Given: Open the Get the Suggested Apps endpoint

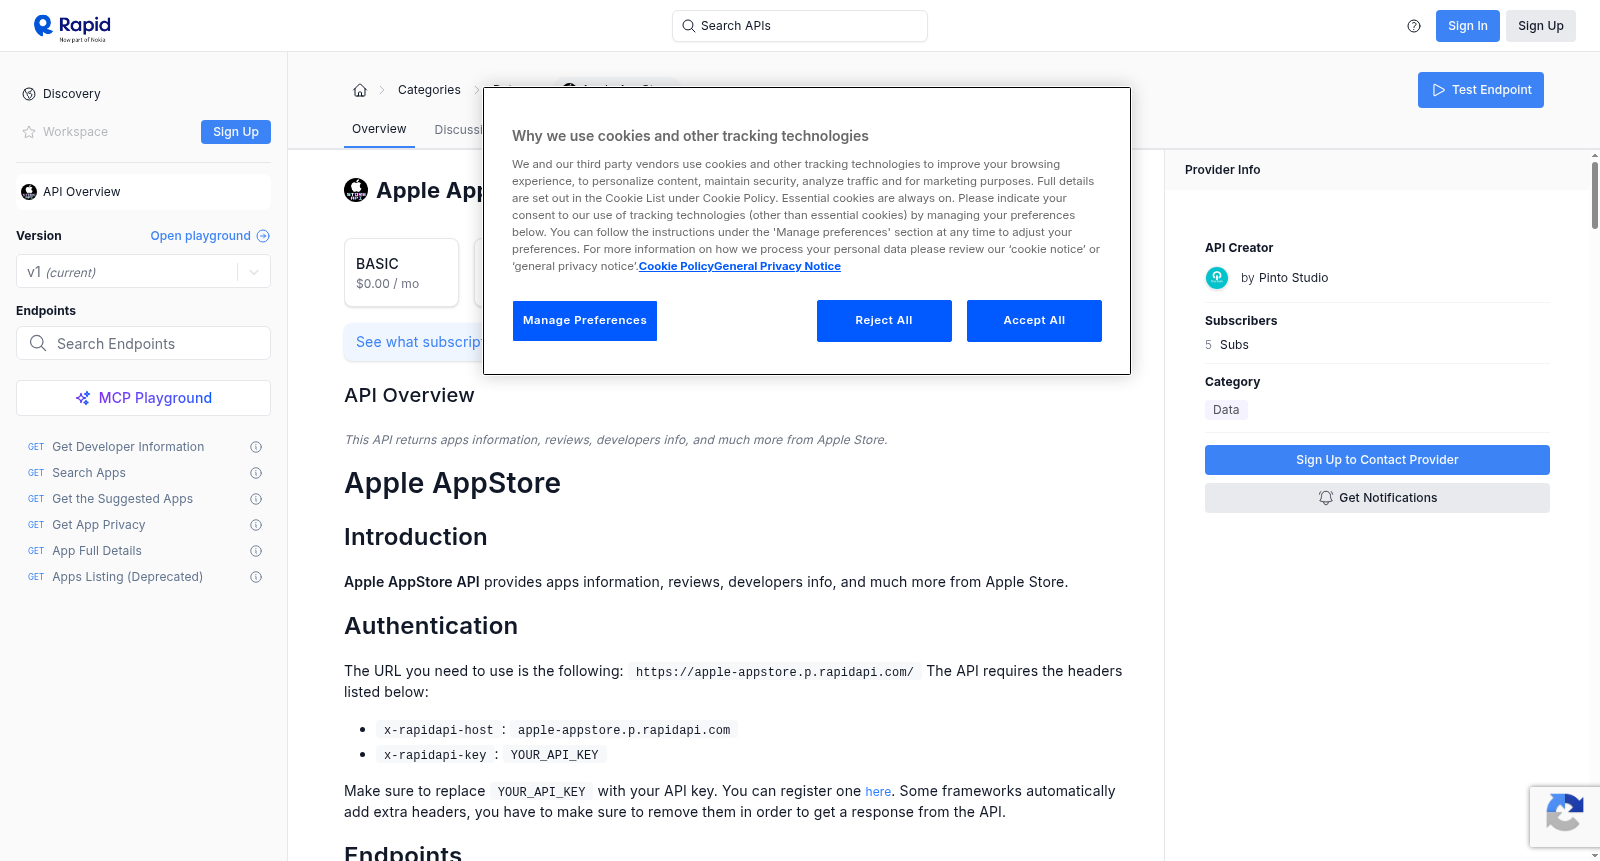Looking at the screenshot, I should pyautogui.click(x=122, y=499).
